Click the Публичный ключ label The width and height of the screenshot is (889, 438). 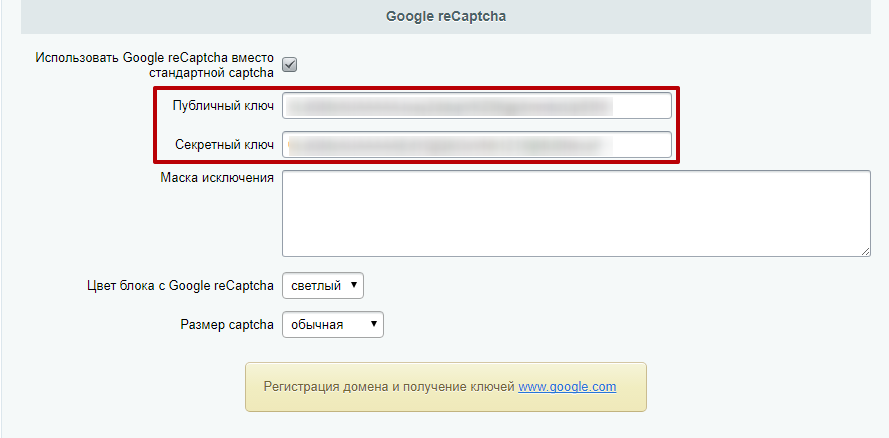coord(223,106)
